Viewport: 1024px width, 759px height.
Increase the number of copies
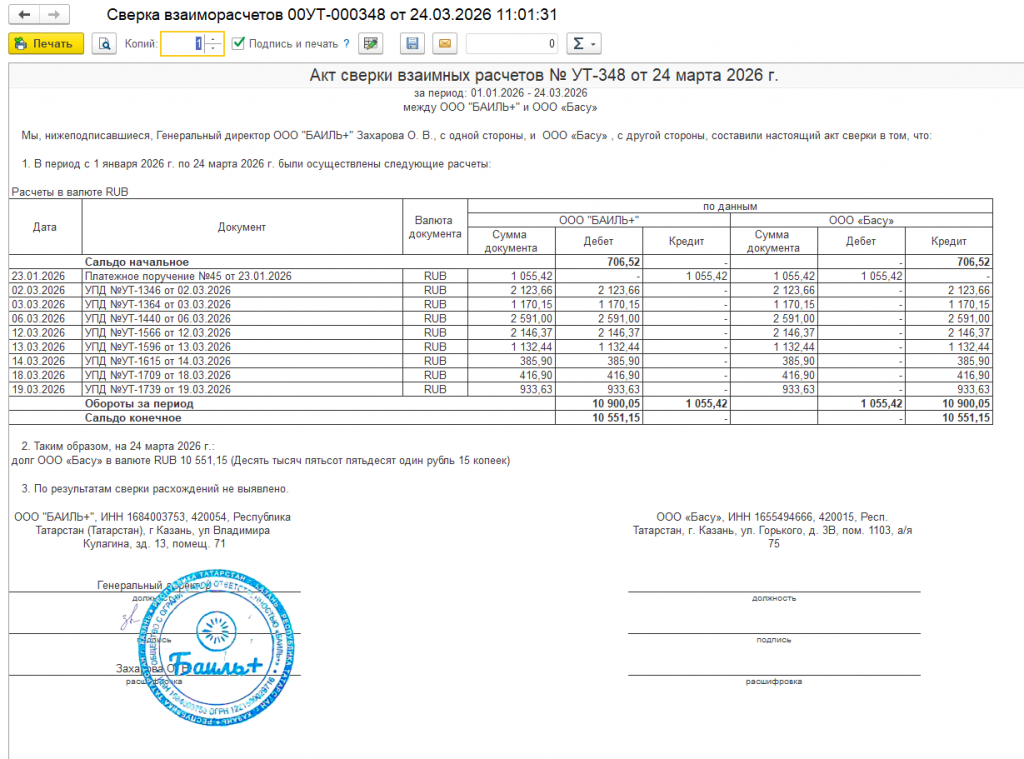point(214,39)
